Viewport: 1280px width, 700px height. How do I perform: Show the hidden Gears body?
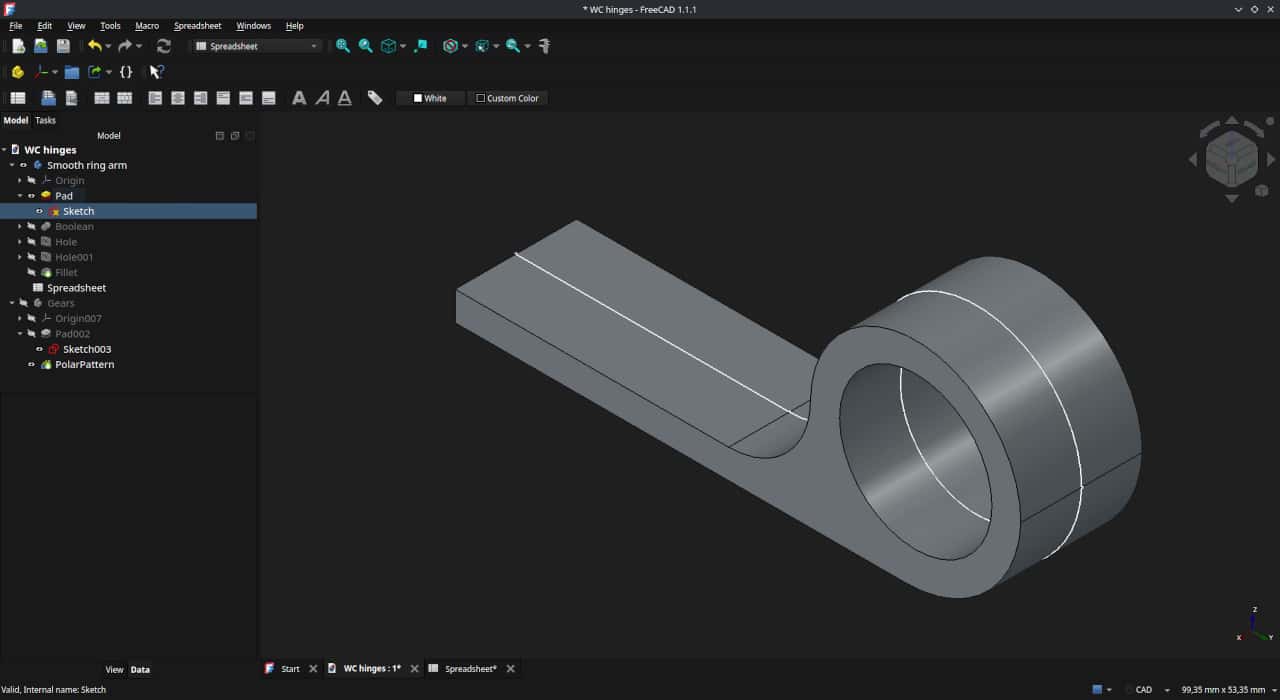[x=23, y=303]
